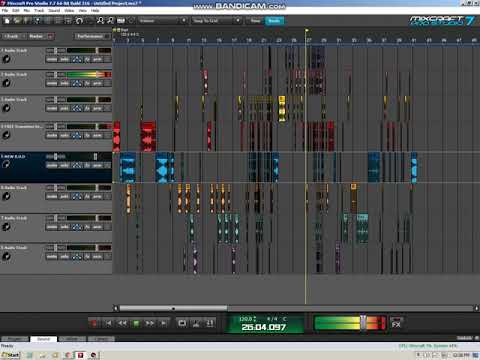Open fx for track 1 Audio Track

pyautogui.click(x=87, y=59)
